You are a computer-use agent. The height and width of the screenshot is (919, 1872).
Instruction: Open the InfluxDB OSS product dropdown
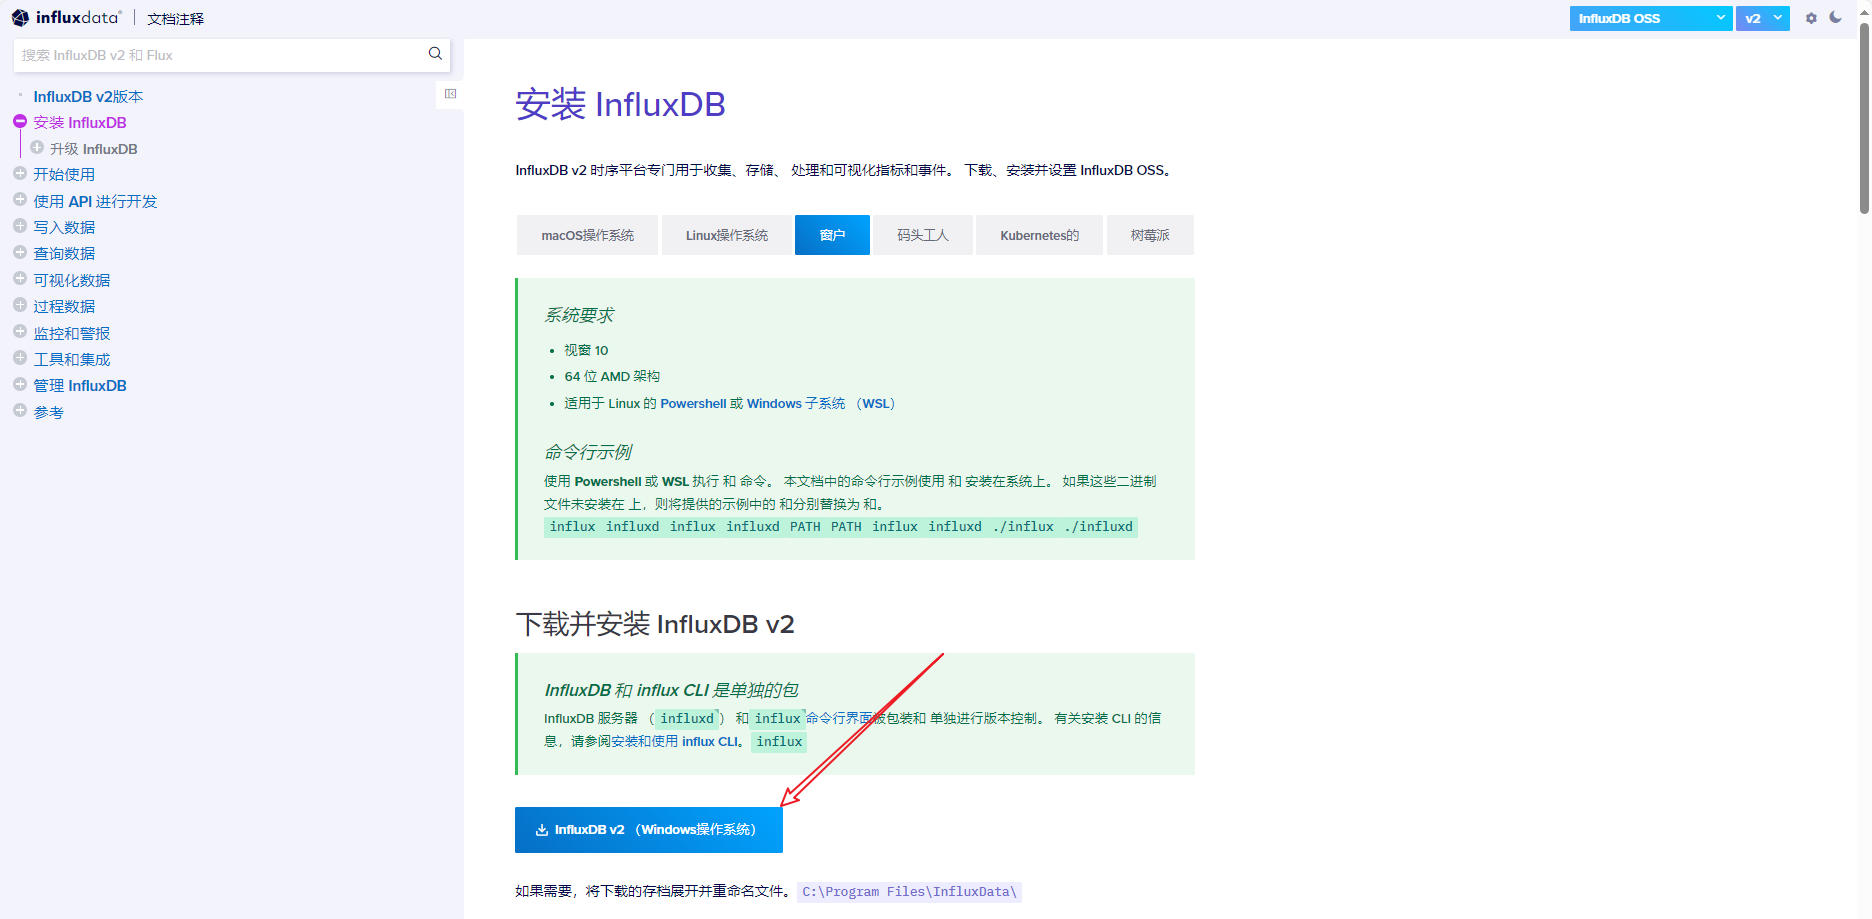tap(1651, 18)
